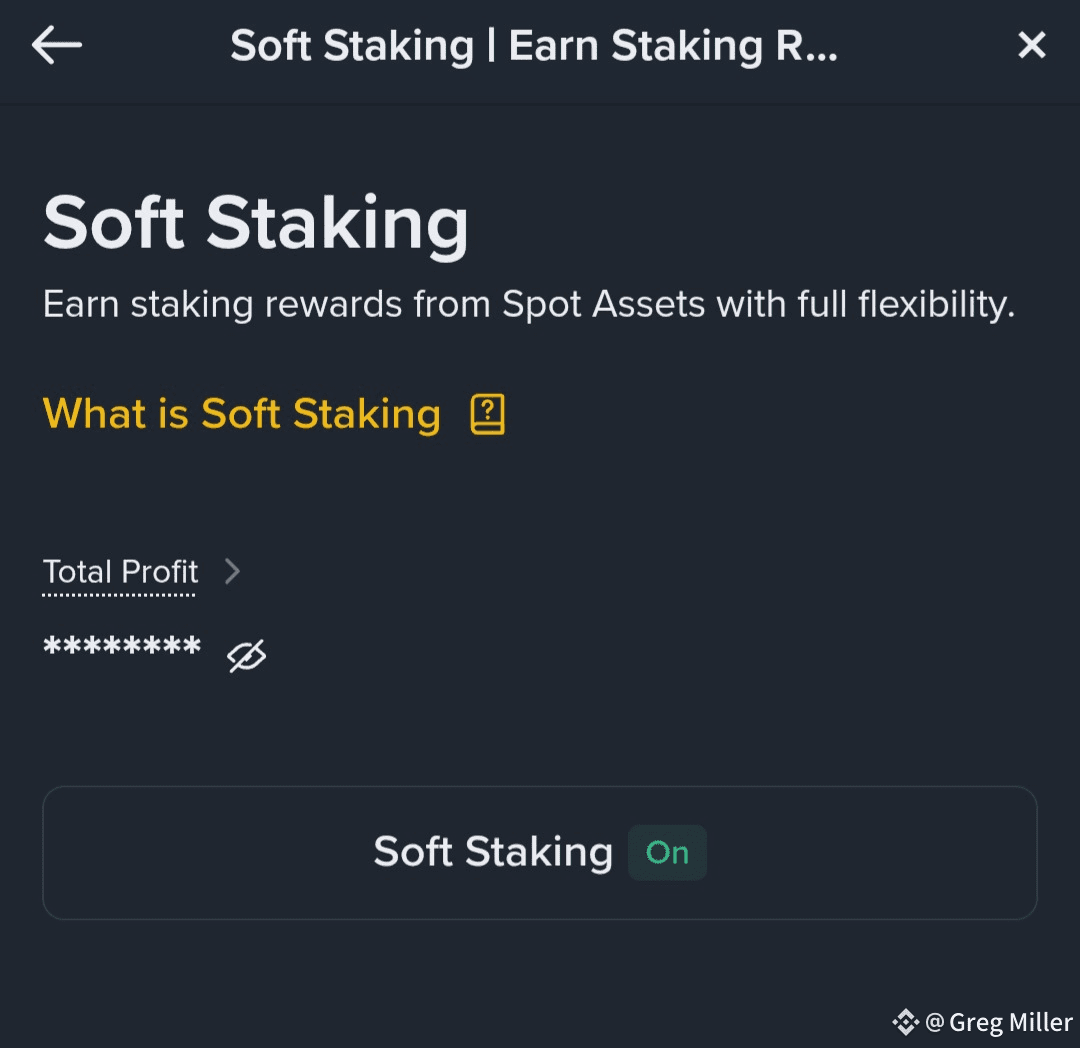
Task: Click the '@' symbol before Greg Miller
Action: 935,1022
